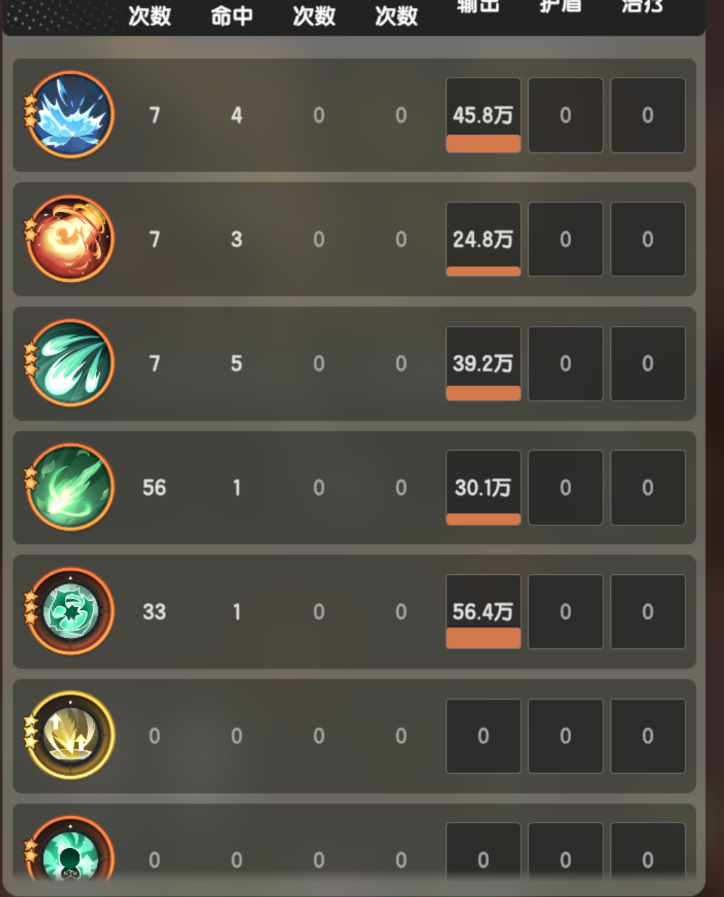Open the teal wind blades skill icon
The width and height of the screenshot is (724, 897).
(x=70, y=363)
